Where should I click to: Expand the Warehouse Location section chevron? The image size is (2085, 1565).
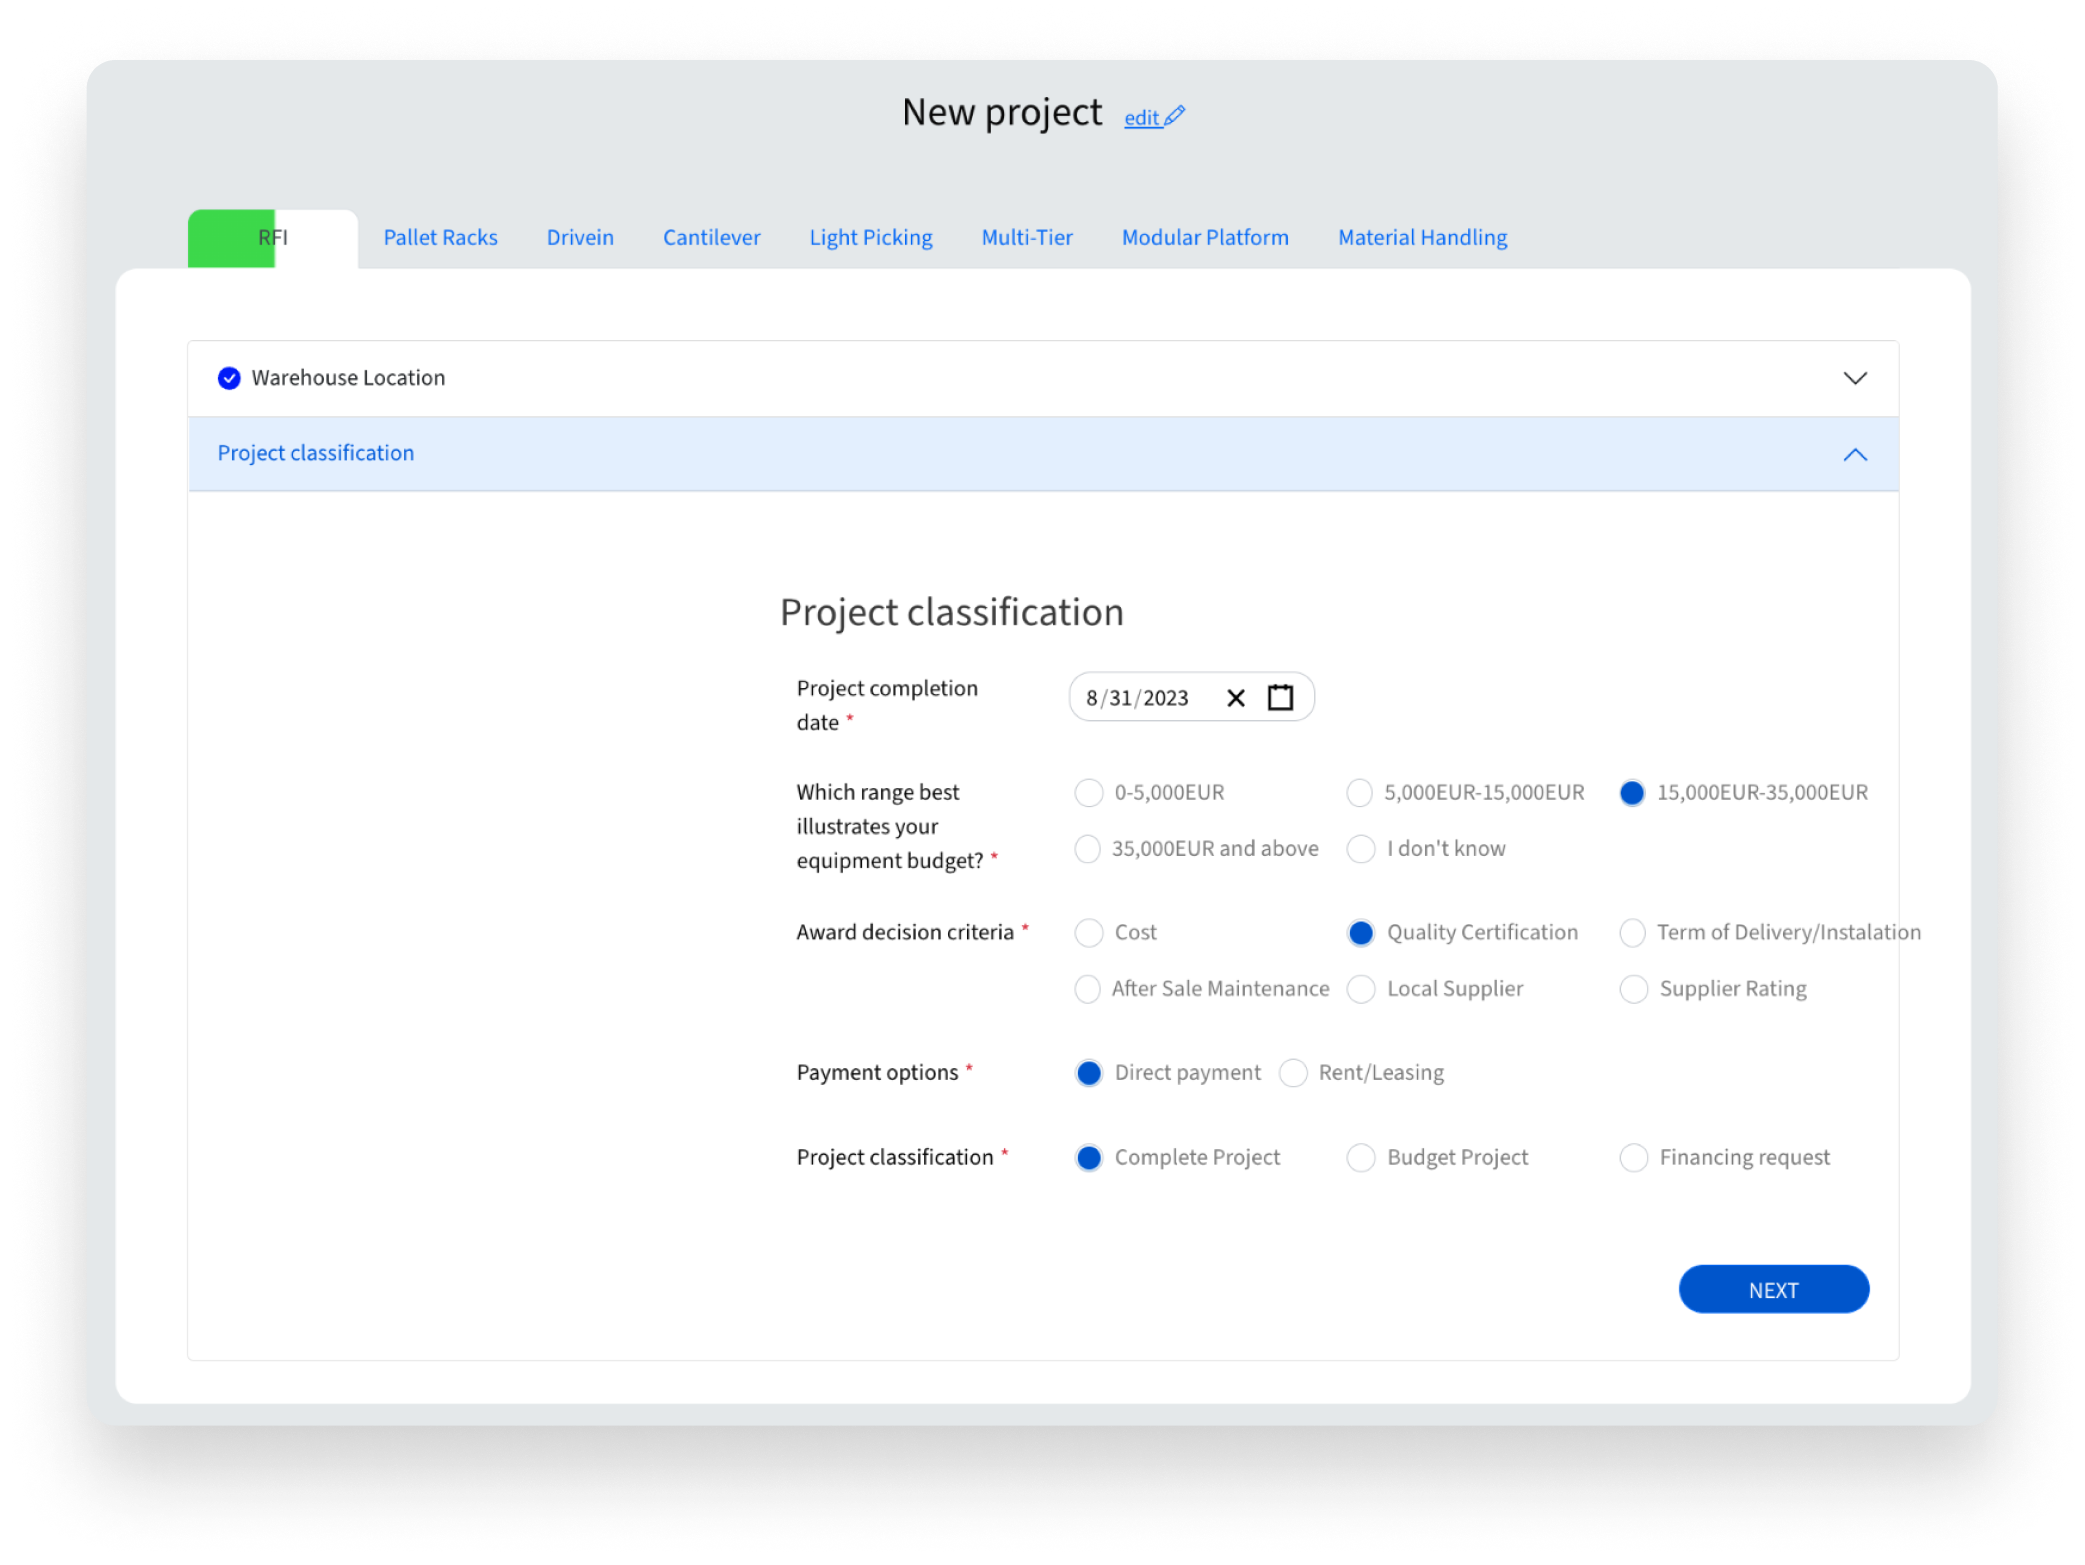click(1855, 378)
